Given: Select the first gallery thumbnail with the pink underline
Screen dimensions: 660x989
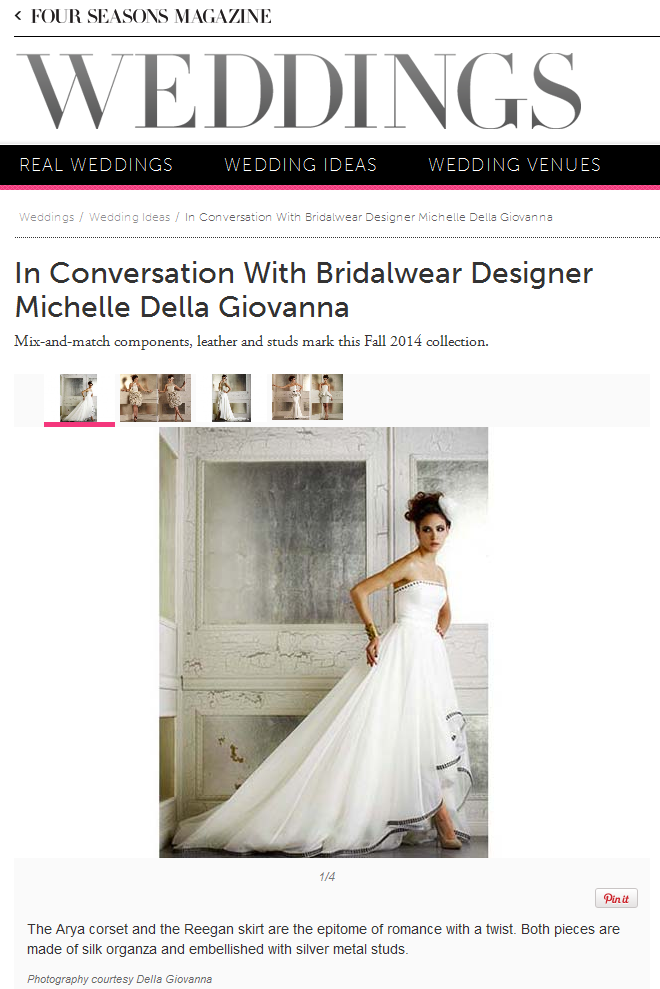Looking at the screenshot, I should 79,398.
